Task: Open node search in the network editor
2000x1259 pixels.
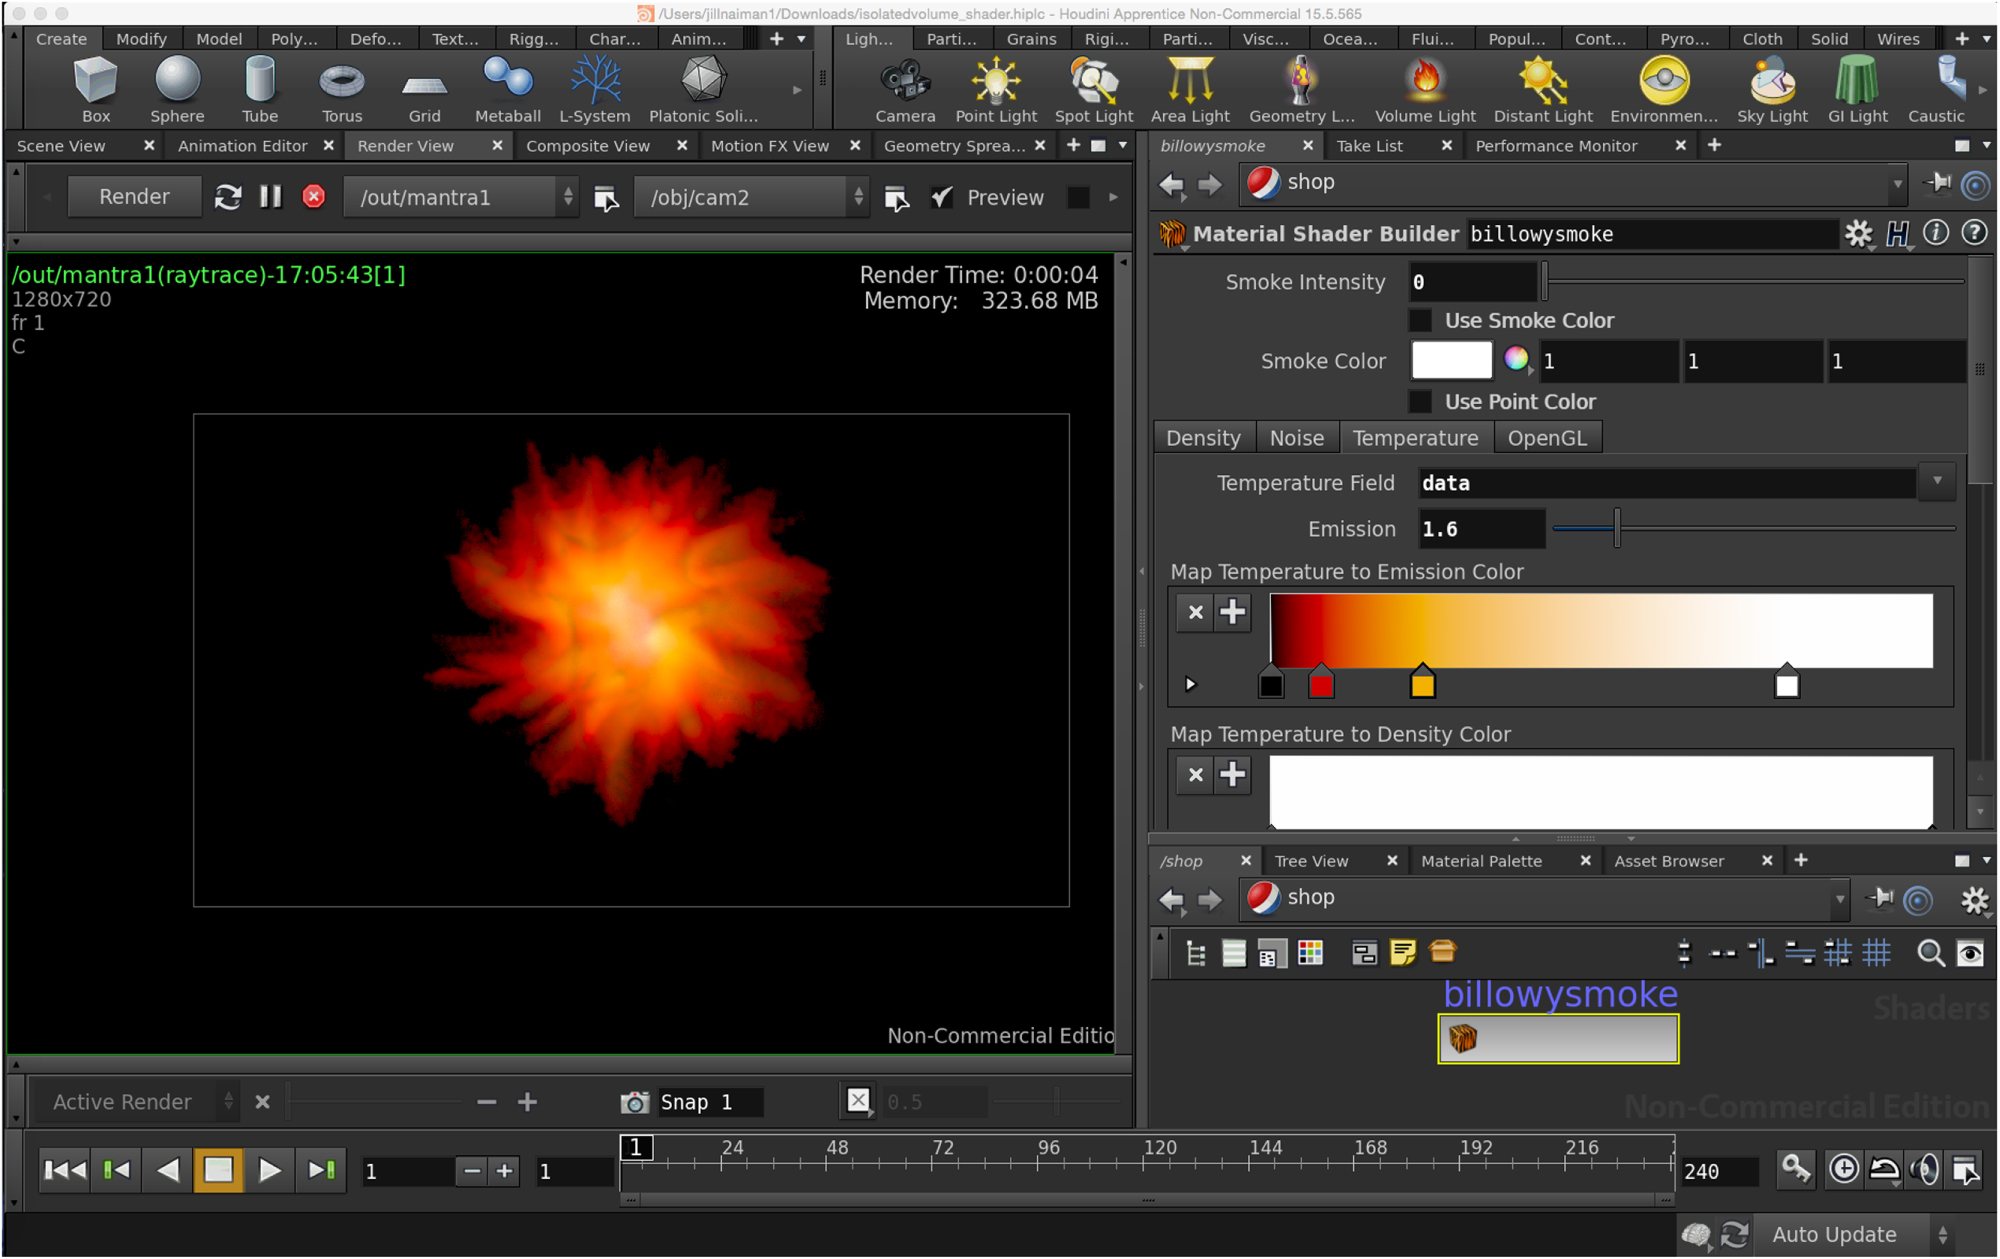Action: point(1930,953)
